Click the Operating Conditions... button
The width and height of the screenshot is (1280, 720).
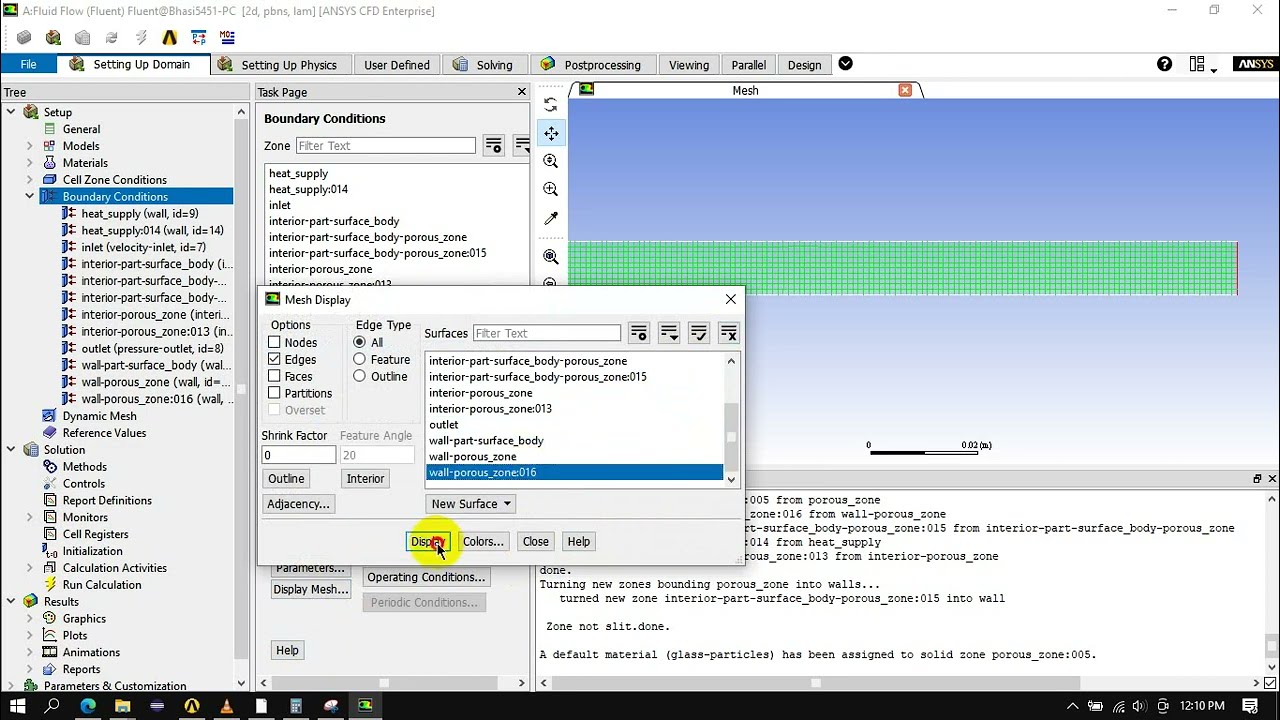tap(426, 577)
